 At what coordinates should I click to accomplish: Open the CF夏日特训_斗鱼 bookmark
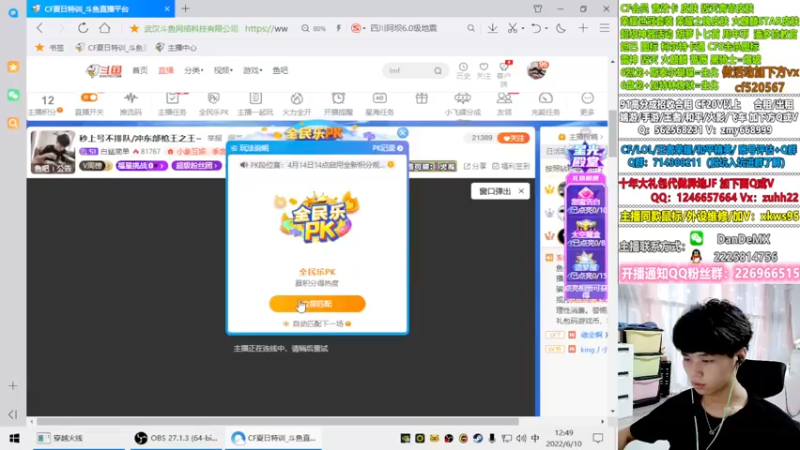click(x=111, y=47)
